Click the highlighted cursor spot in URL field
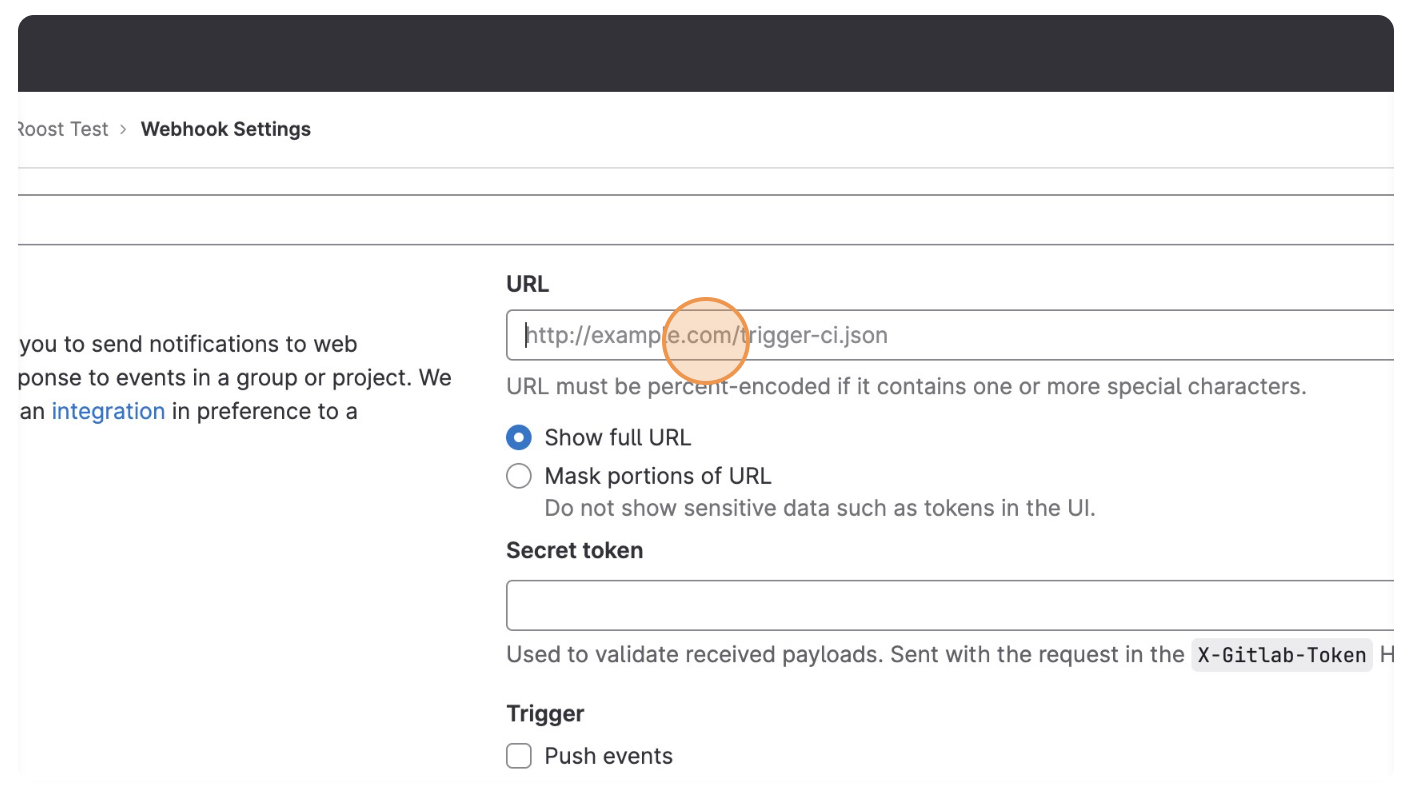 (x=706, y=340)
